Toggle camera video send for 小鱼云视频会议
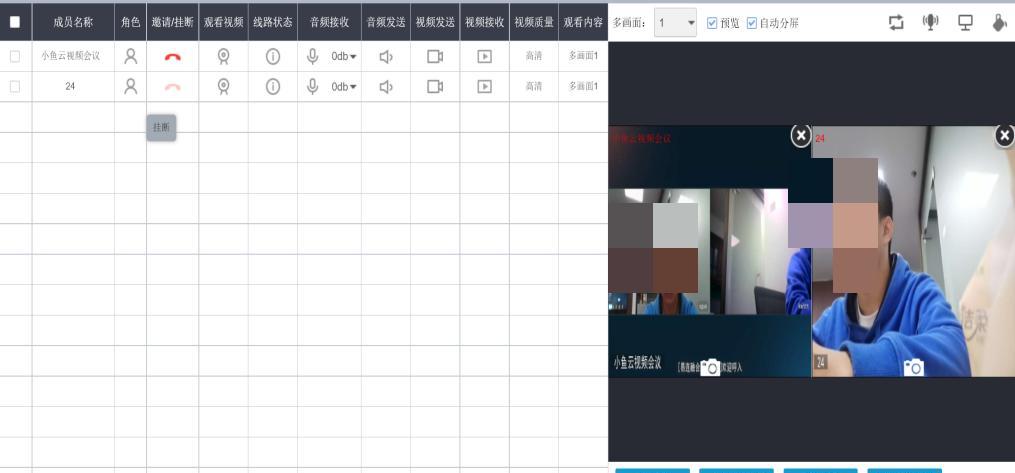Screen dimensions: 1015x473 [x=435, y=57]
